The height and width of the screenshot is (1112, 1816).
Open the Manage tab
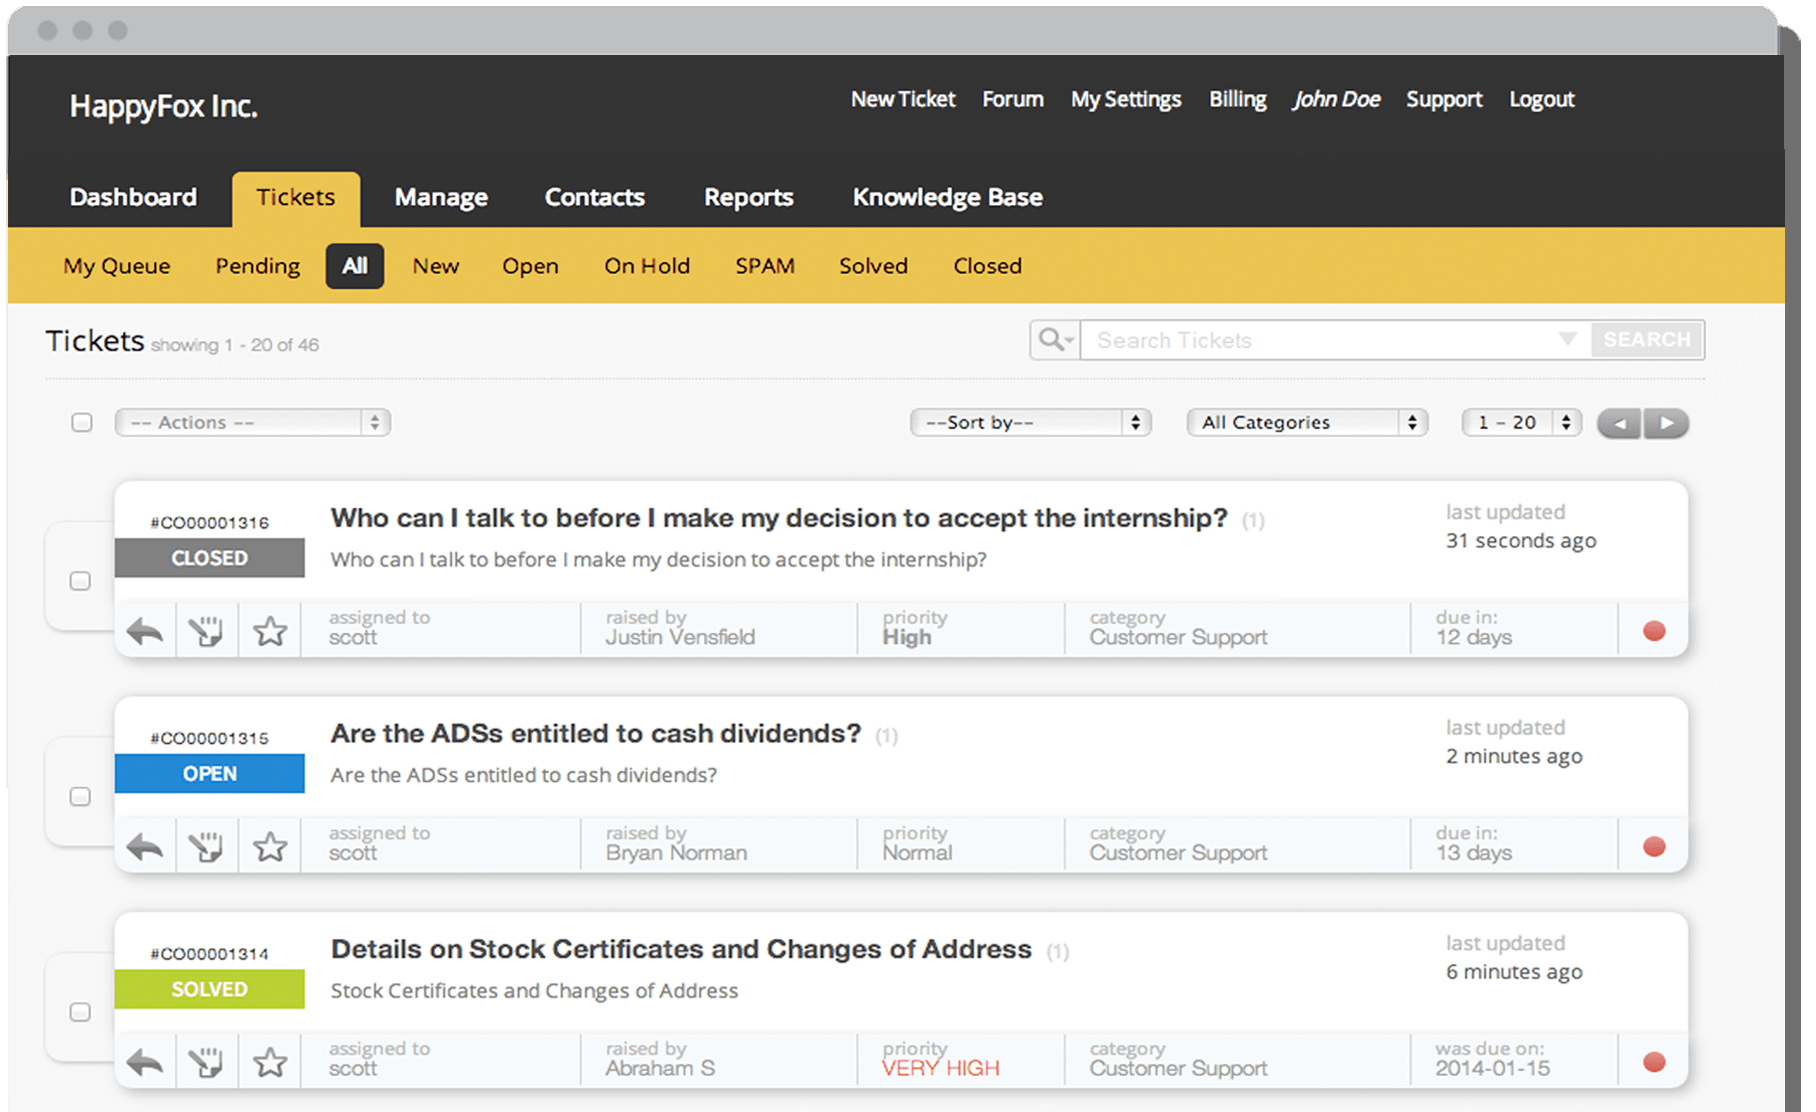[441, 198]
